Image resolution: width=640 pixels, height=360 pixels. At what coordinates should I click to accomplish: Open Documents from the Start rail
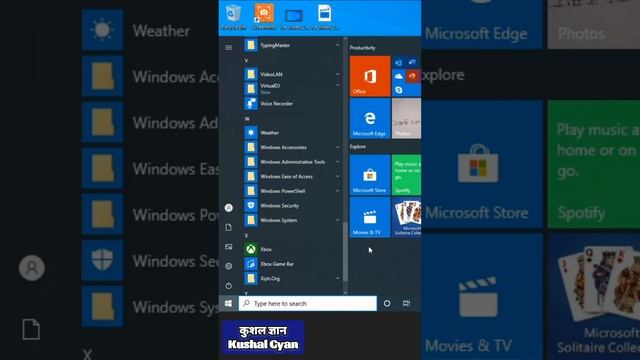229,227
